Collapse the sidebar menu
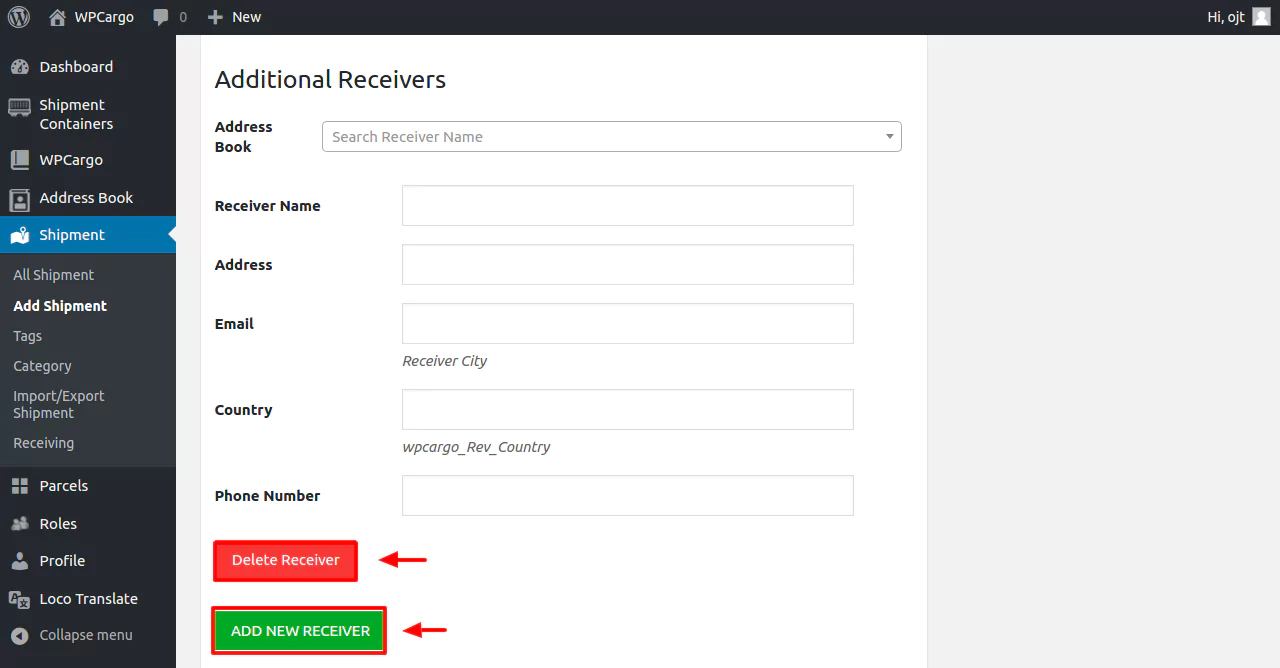The width and height of the screenshot is (1280, 668). (72, 635)
